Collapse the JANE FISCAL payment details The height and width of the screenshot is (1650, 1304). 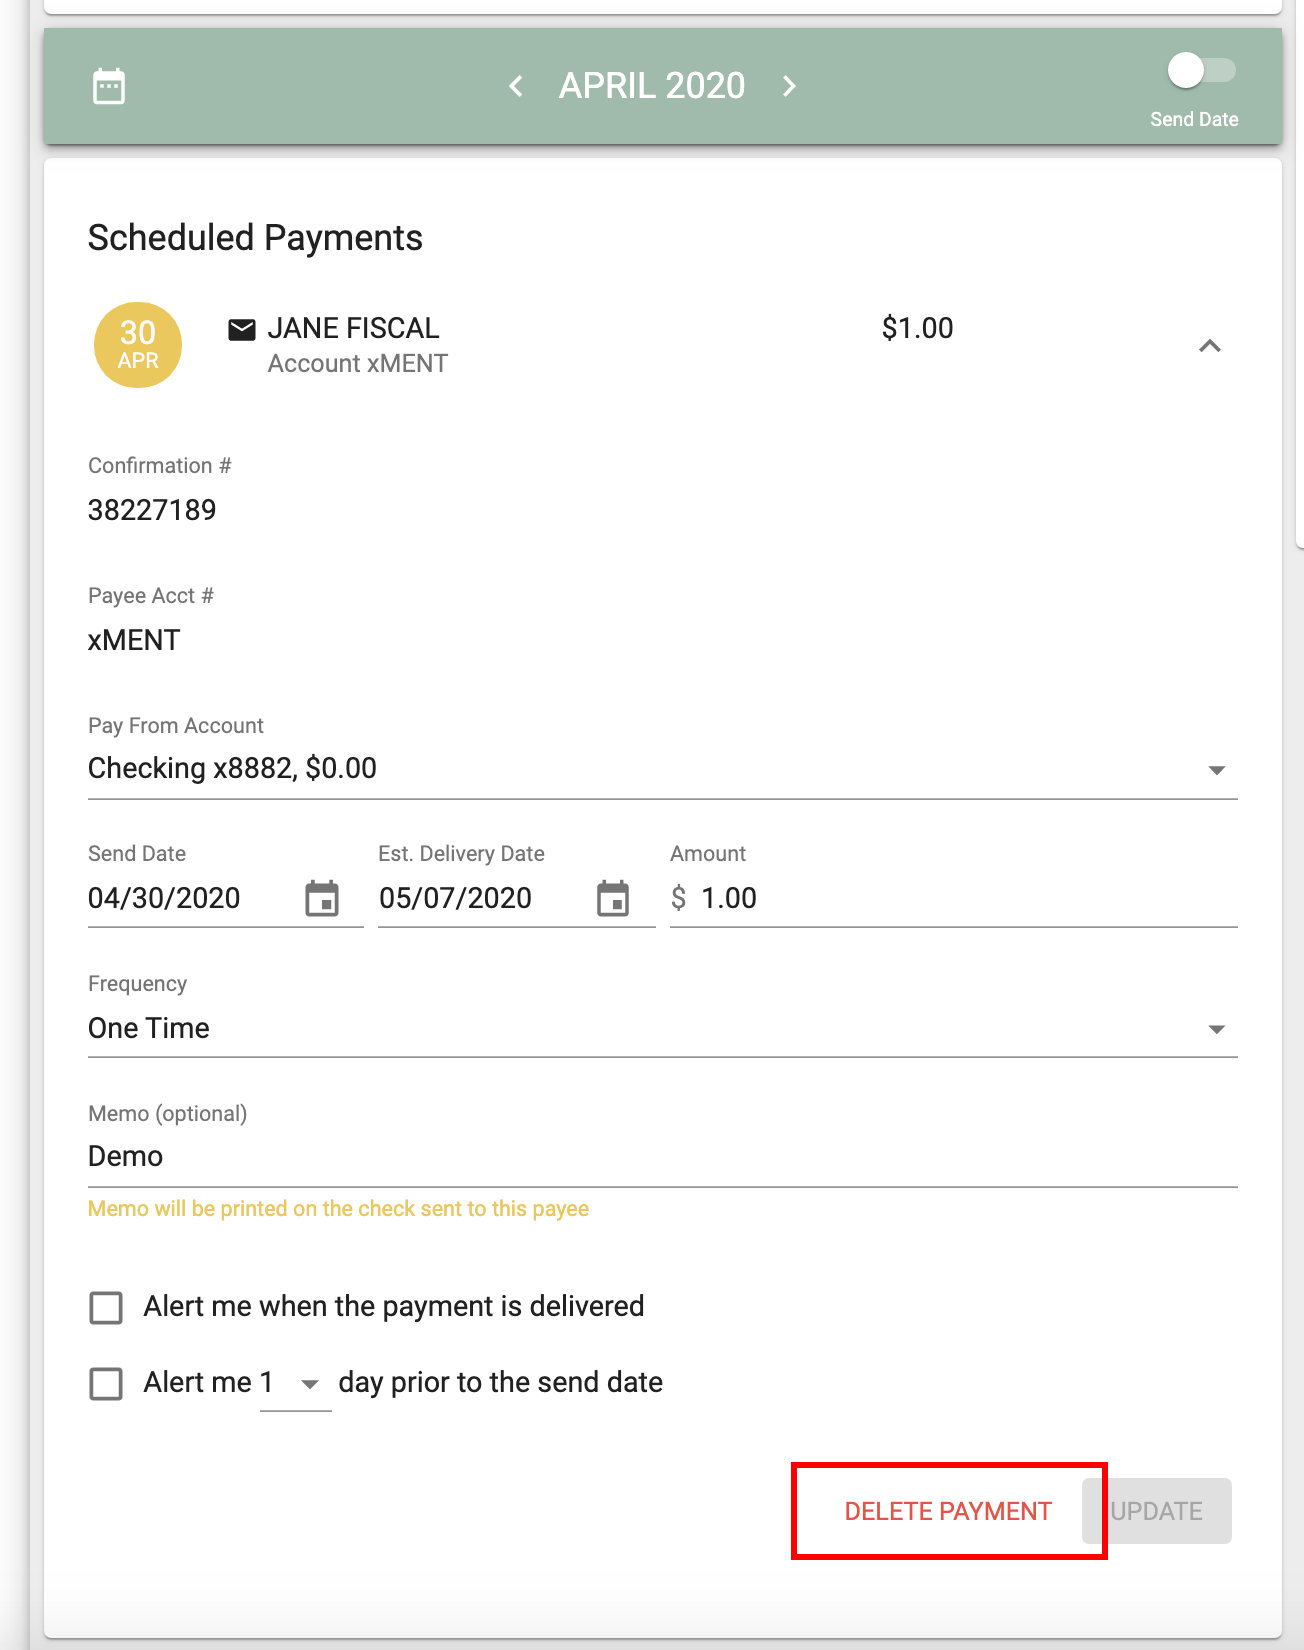[1210, 346]
